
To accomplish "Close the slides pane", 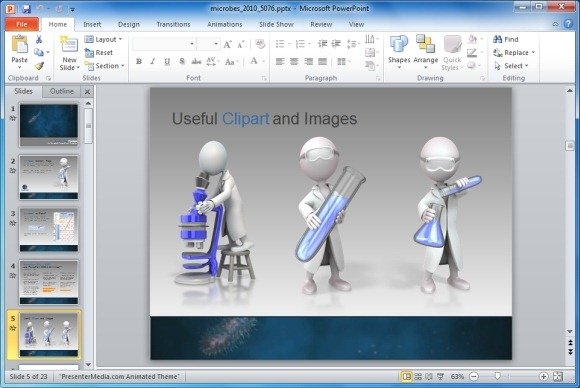I will pos(88,92).
